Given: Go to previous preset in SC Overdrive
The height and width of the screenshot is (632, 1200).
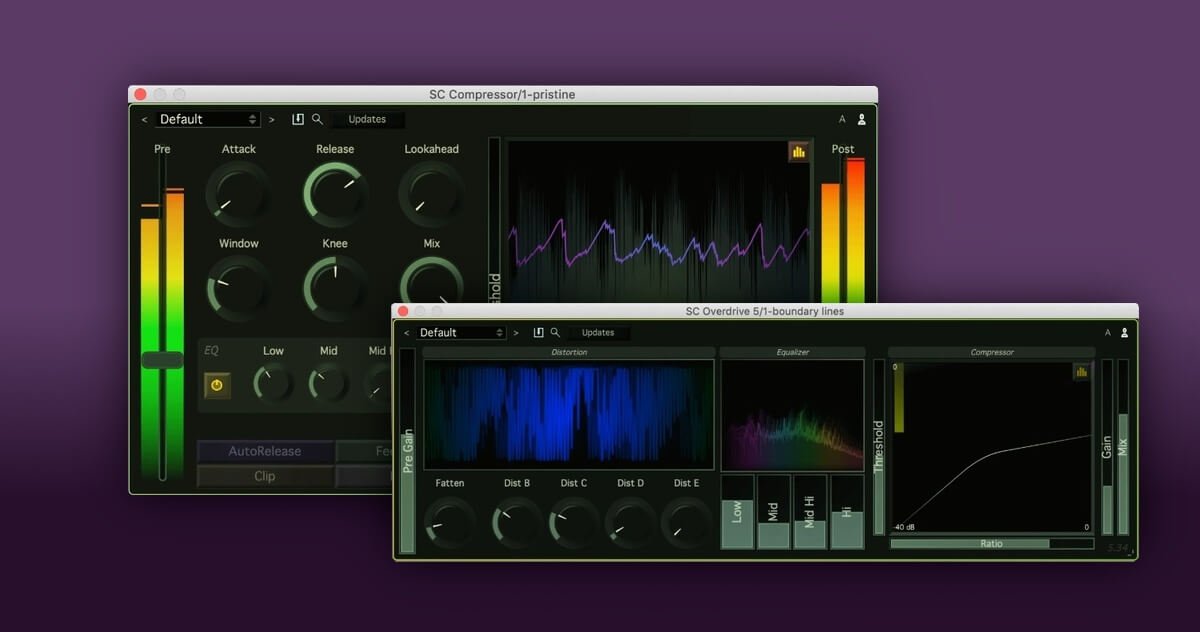Looking at the screenshot, I should (x=406, y=333).
